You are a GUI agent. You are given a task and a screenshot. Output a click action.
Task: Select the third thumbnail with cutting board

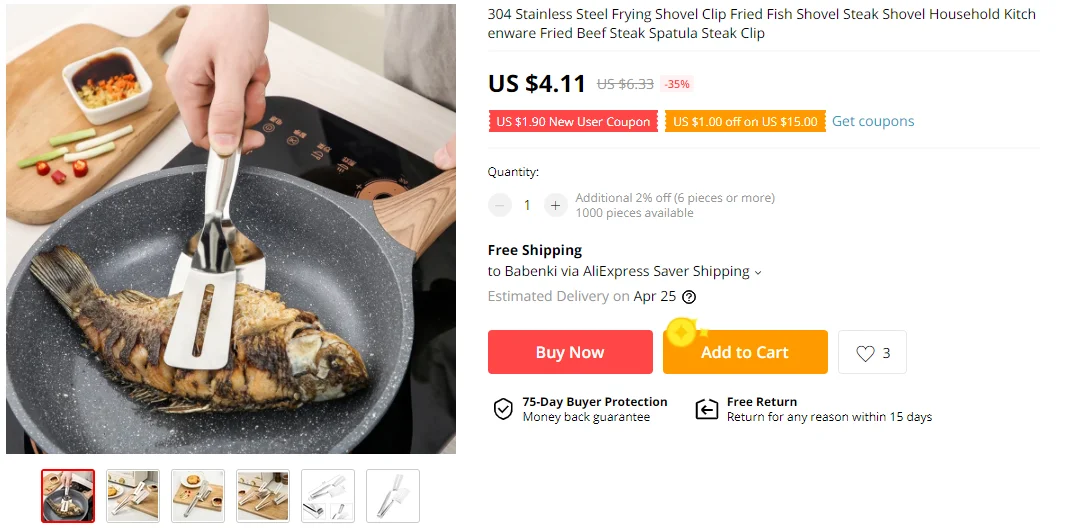point(198,496)
